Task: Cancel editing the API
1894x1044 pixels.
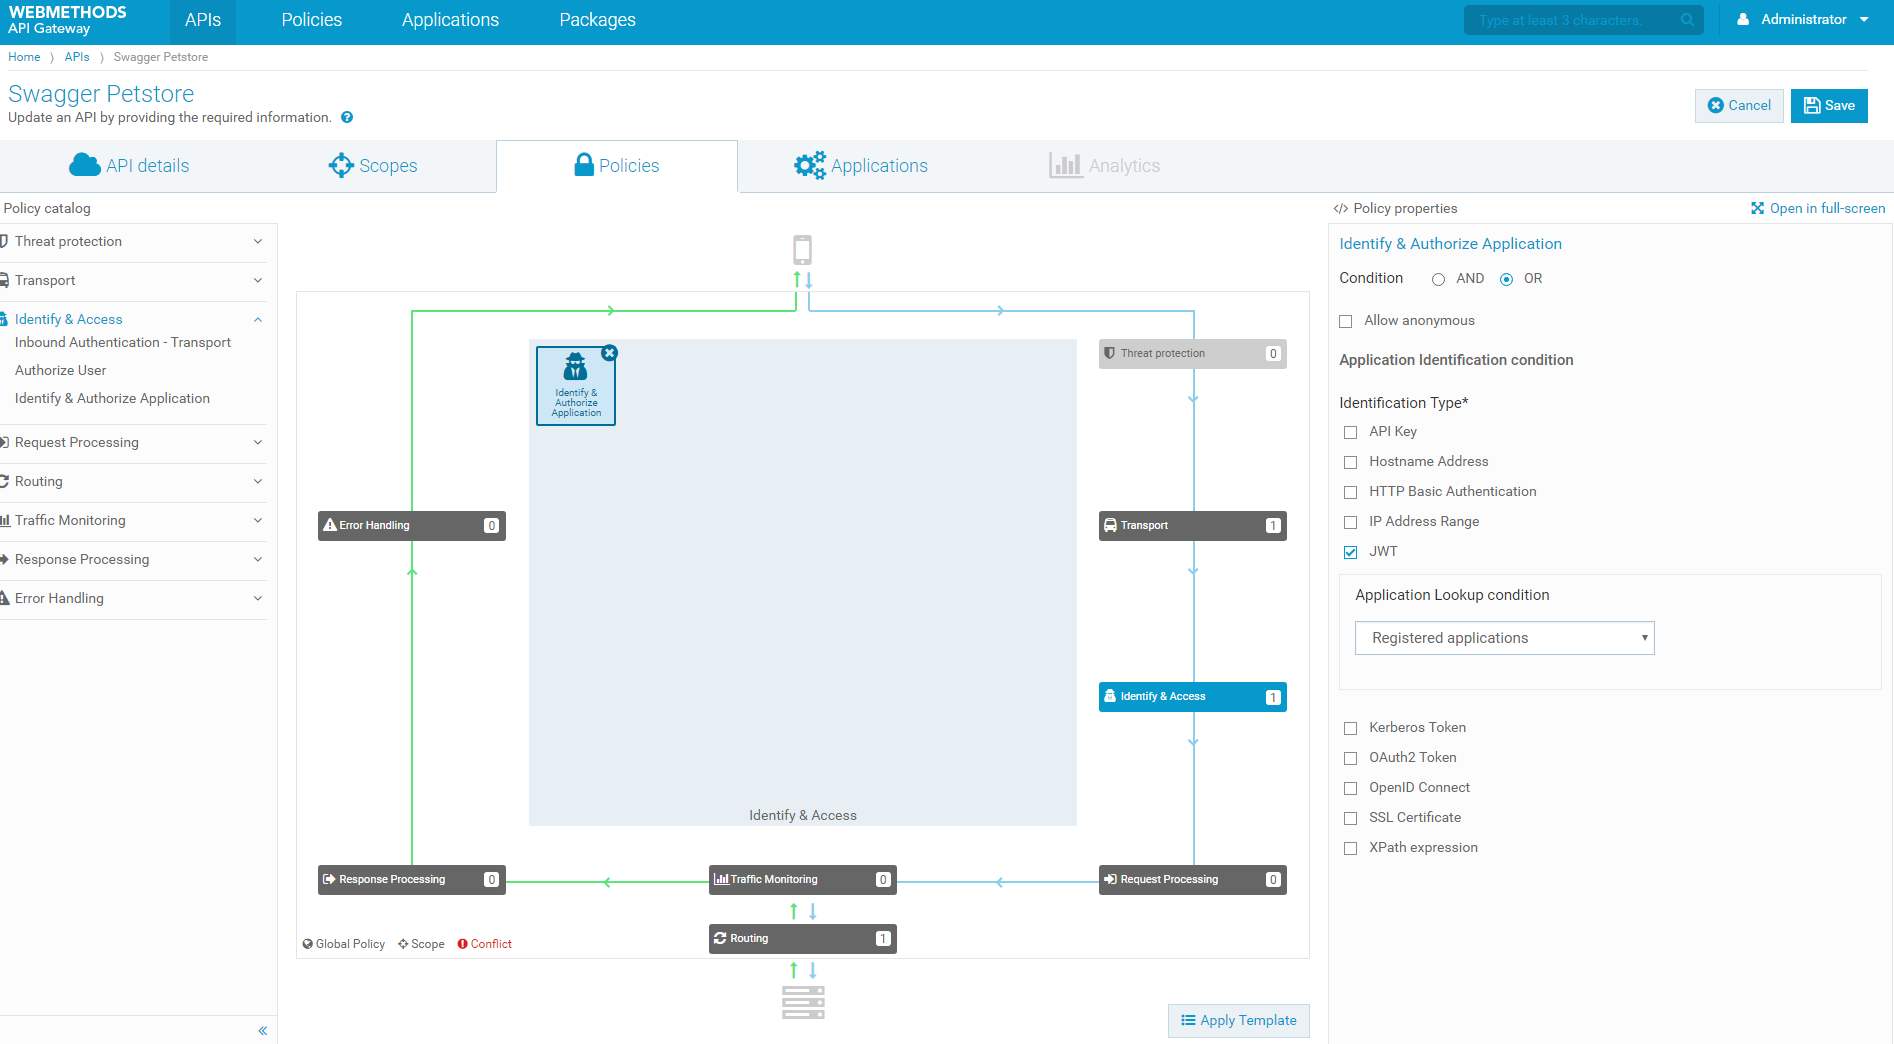Action: [x=1739, y=106]
